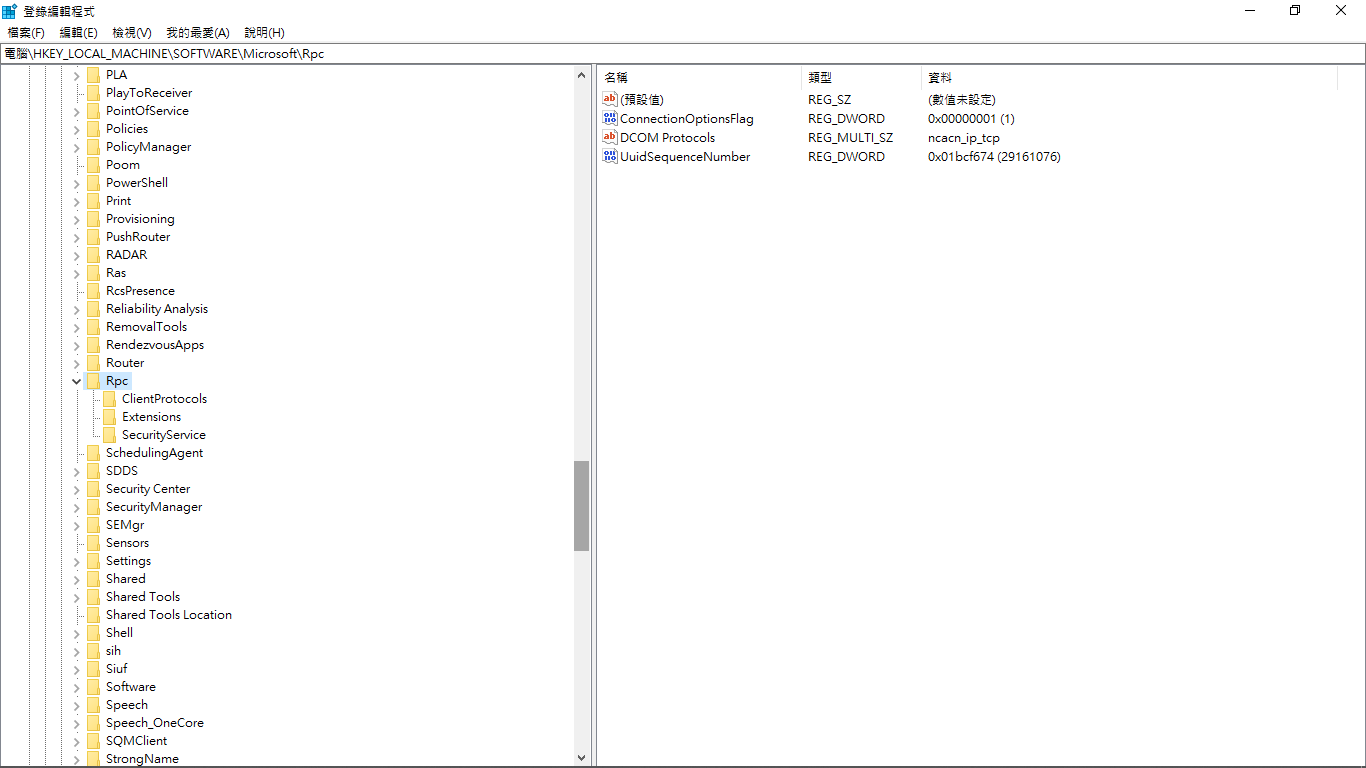This screenshot has width=1366, height=768.
Task: Click the Policies folder icon
Action: (x=93, y=129)
